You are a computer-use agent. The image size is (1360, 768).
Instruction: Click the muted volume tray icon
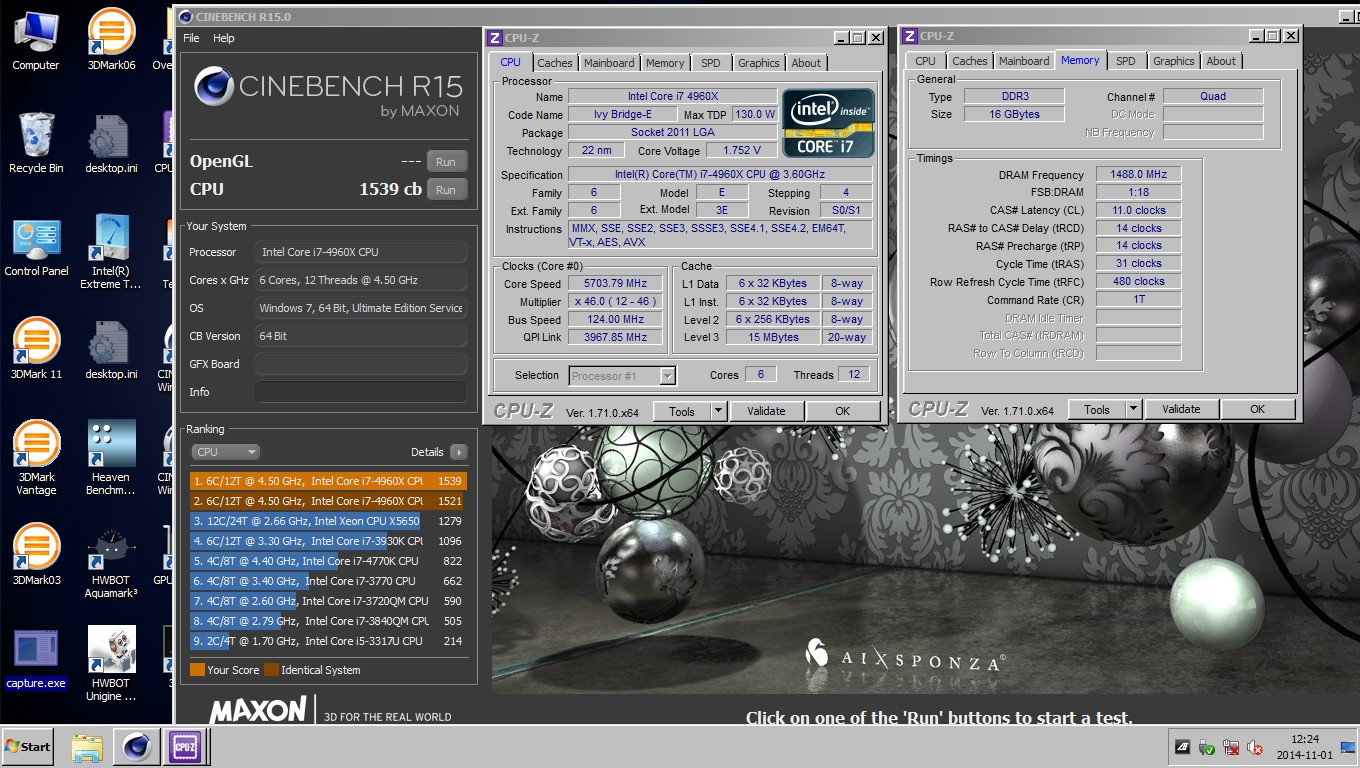coord(1255,747)
